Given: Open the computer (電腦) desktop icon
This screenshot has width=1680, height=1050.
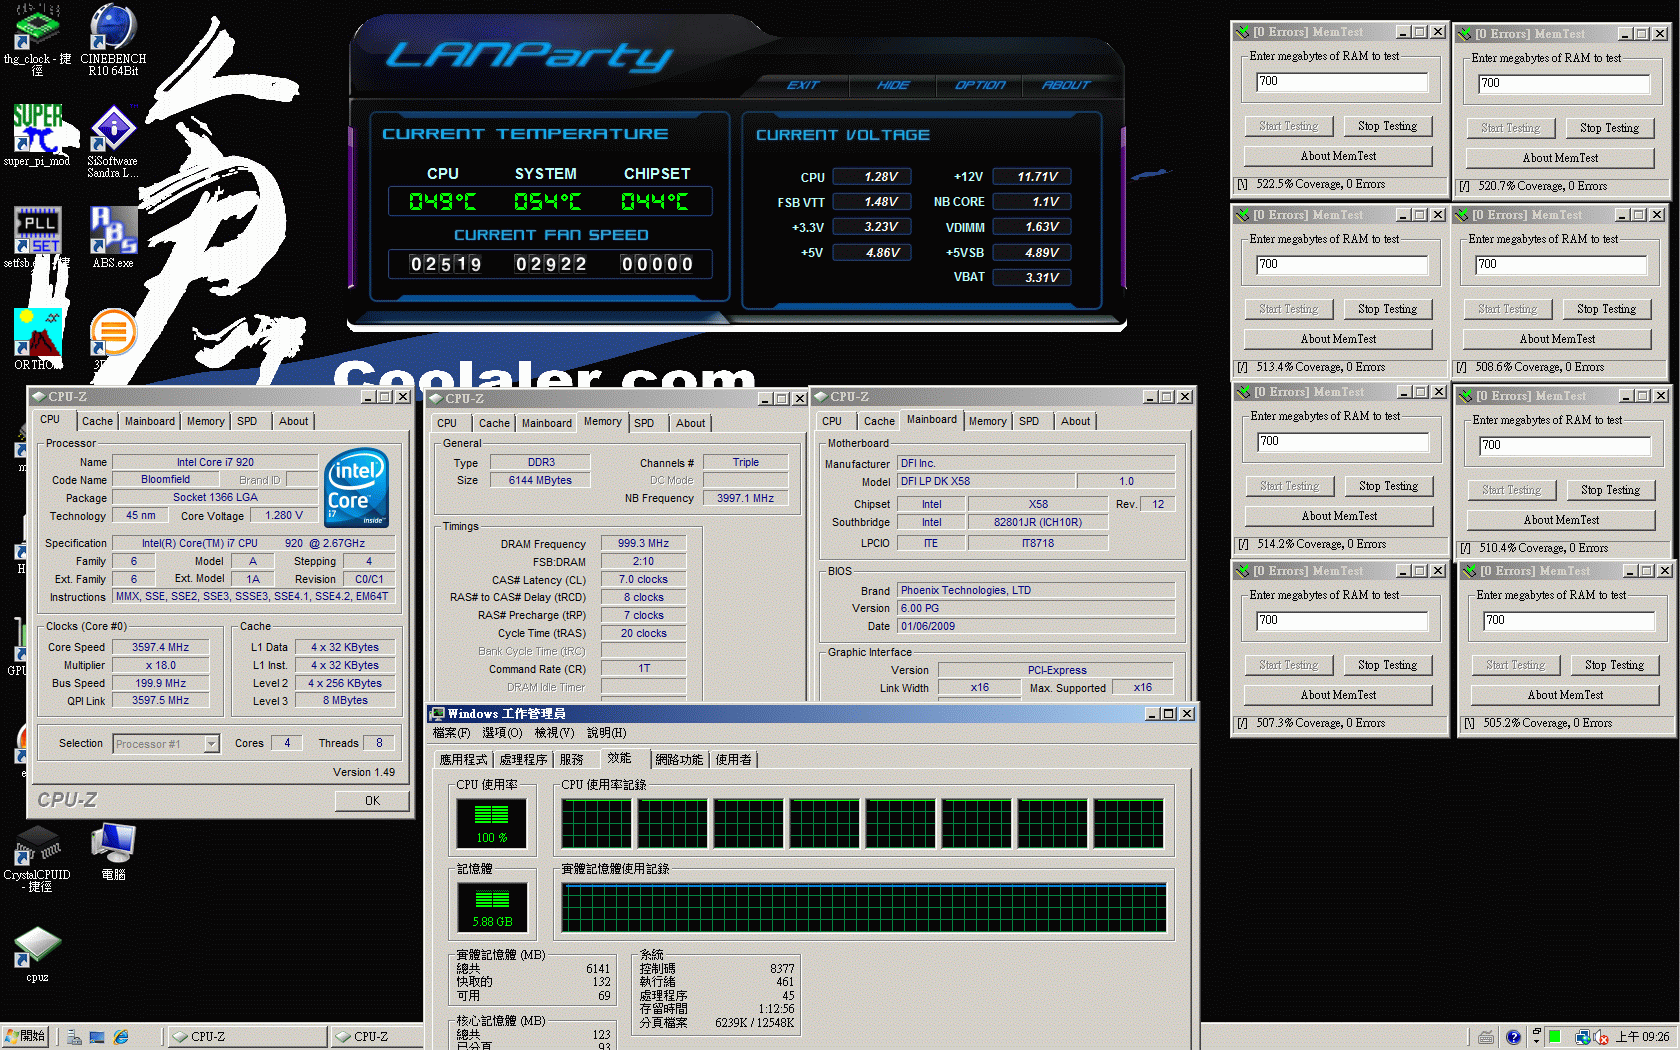Looking at the screenshot, I should [x=113, y=851].
